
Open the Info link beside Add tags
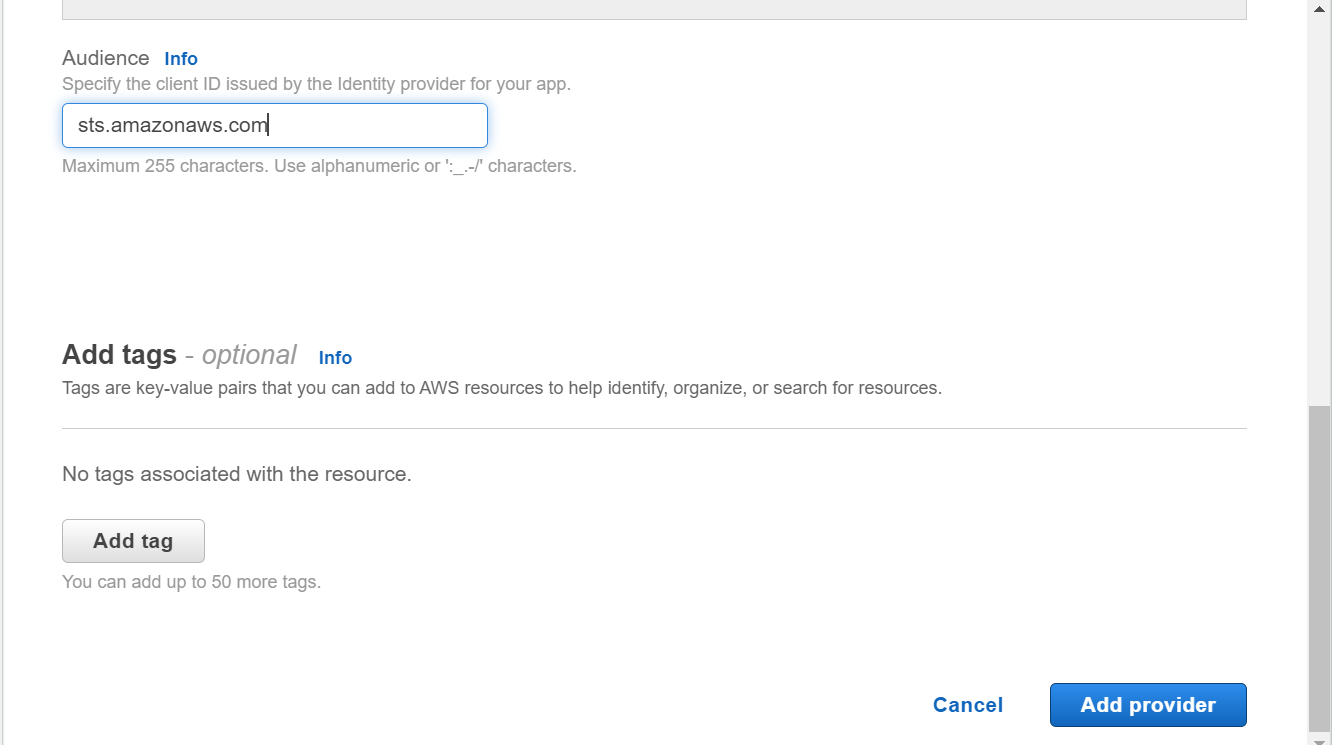(335, 358)
